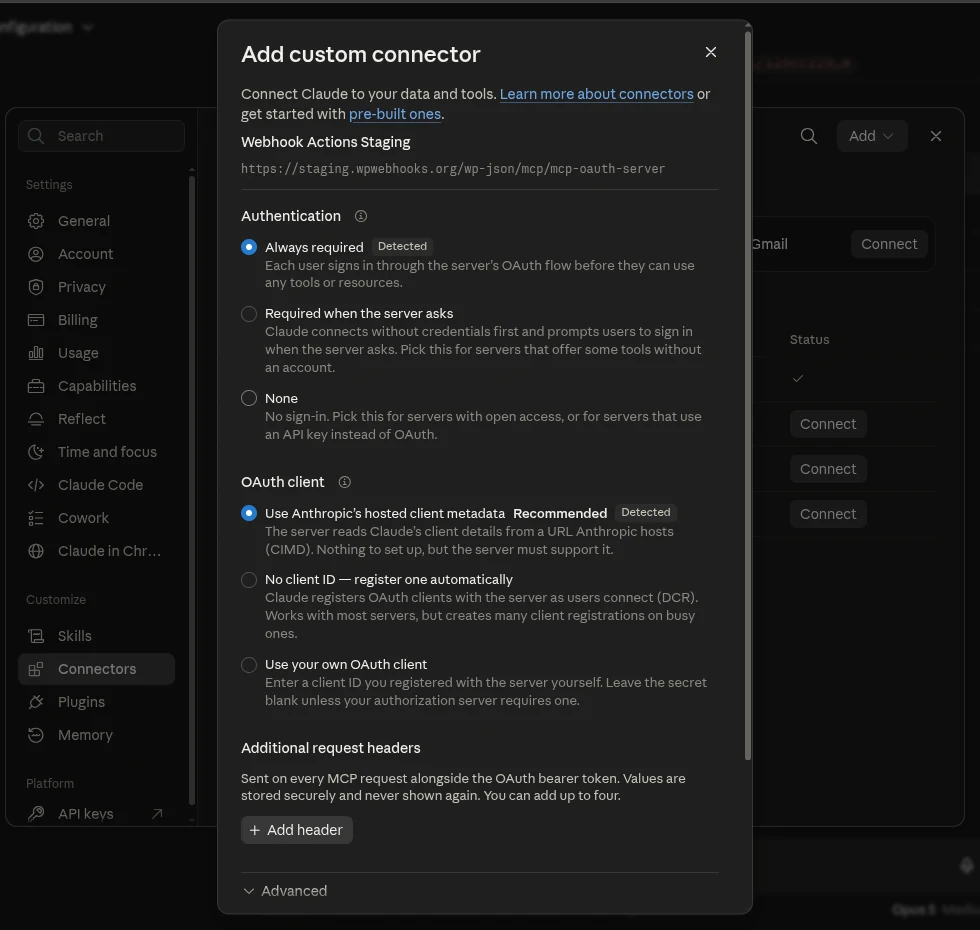
Task: Click the Skills icon in sidebar
Action: [x=36, y=637]
